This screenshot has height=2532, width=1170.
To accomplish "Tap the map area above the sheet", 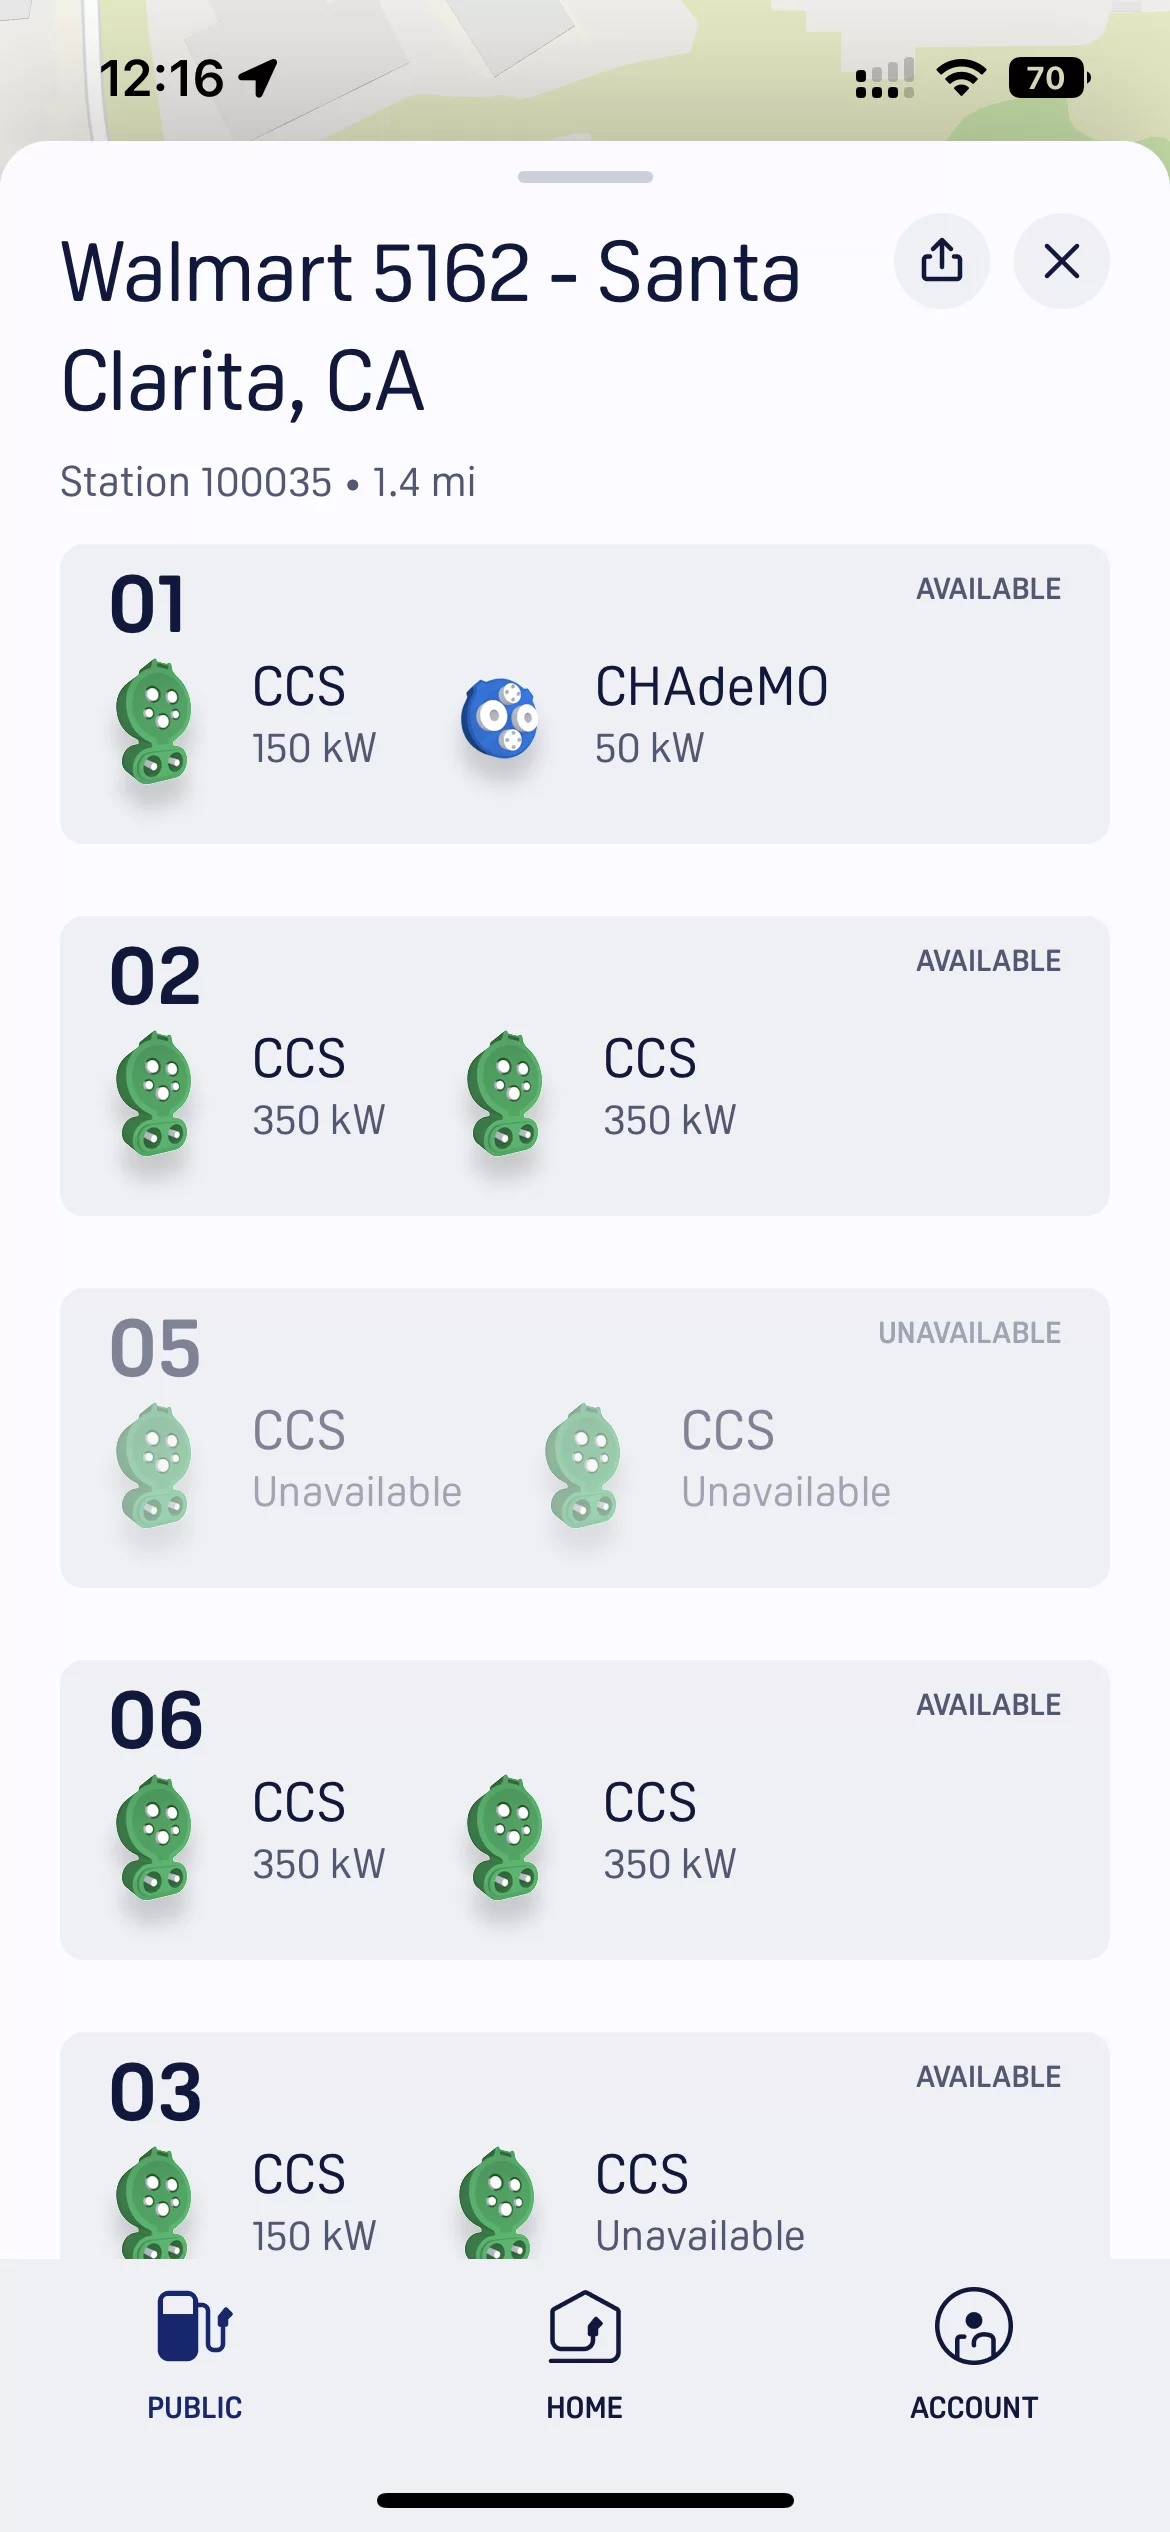I will pos(585,70).
